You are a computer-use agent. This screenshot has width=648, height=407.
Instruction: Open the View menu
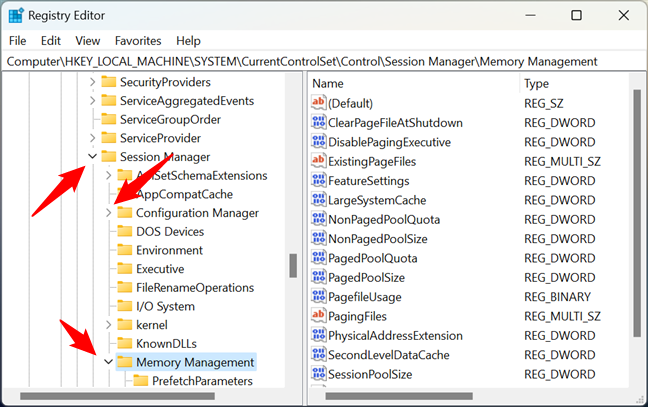tap(88, 41)
